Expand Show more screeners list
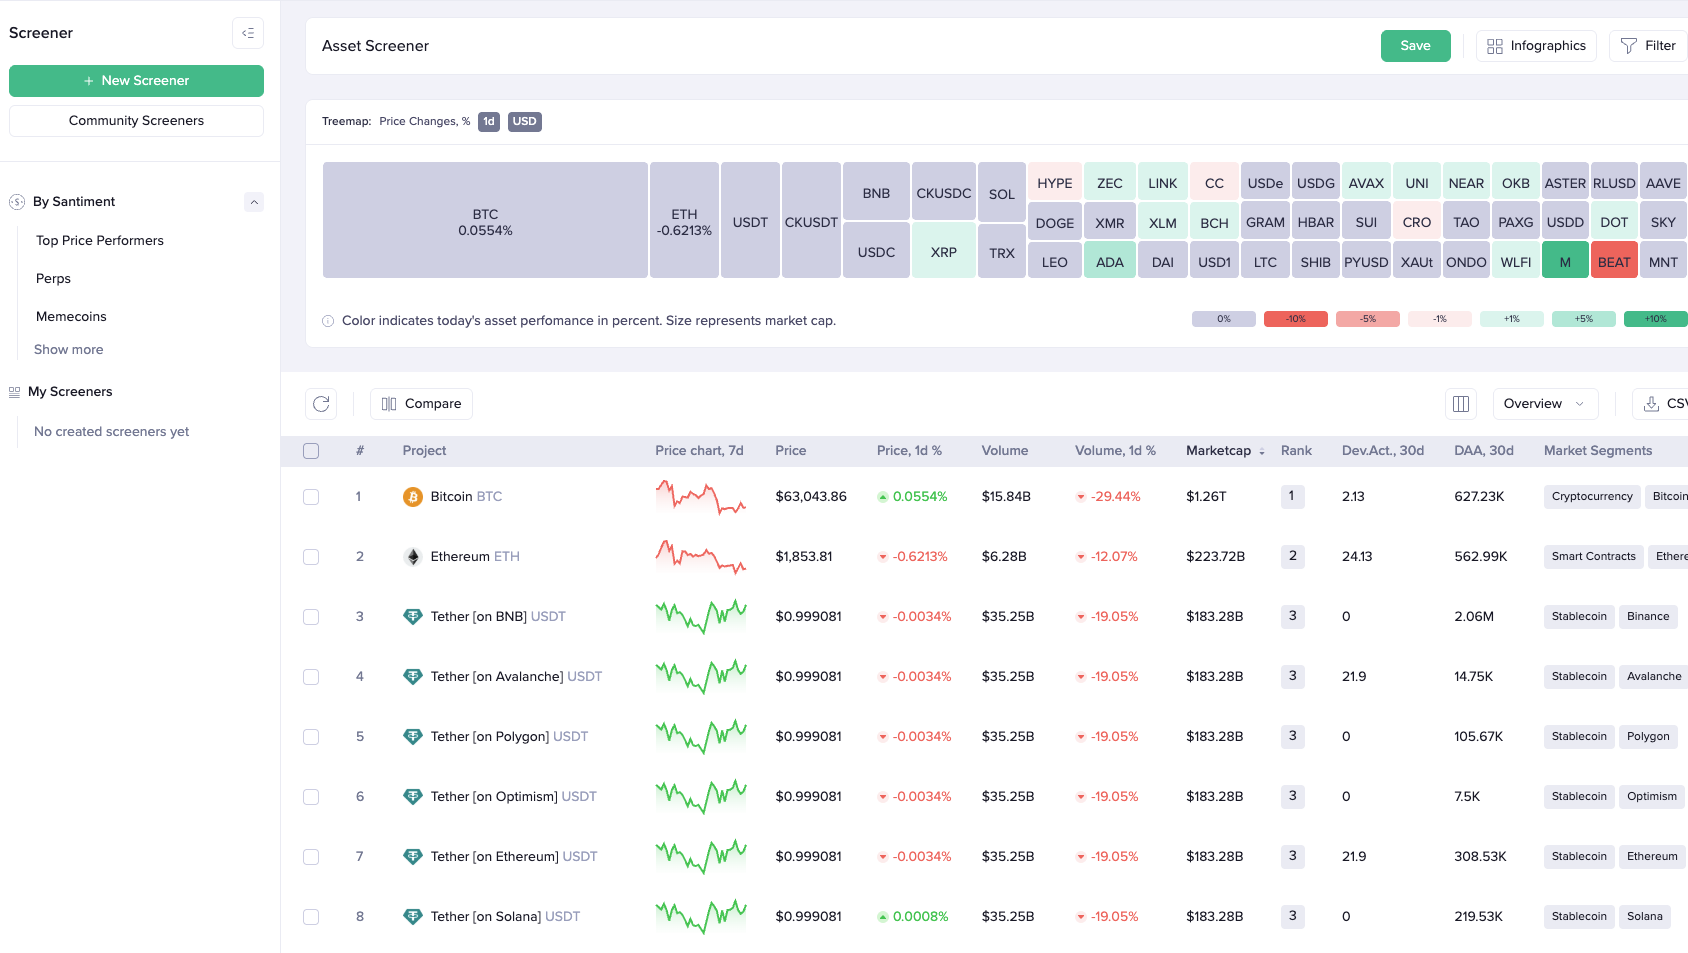Viewport: 1688px width, 953px height. [x=69, y=350]
